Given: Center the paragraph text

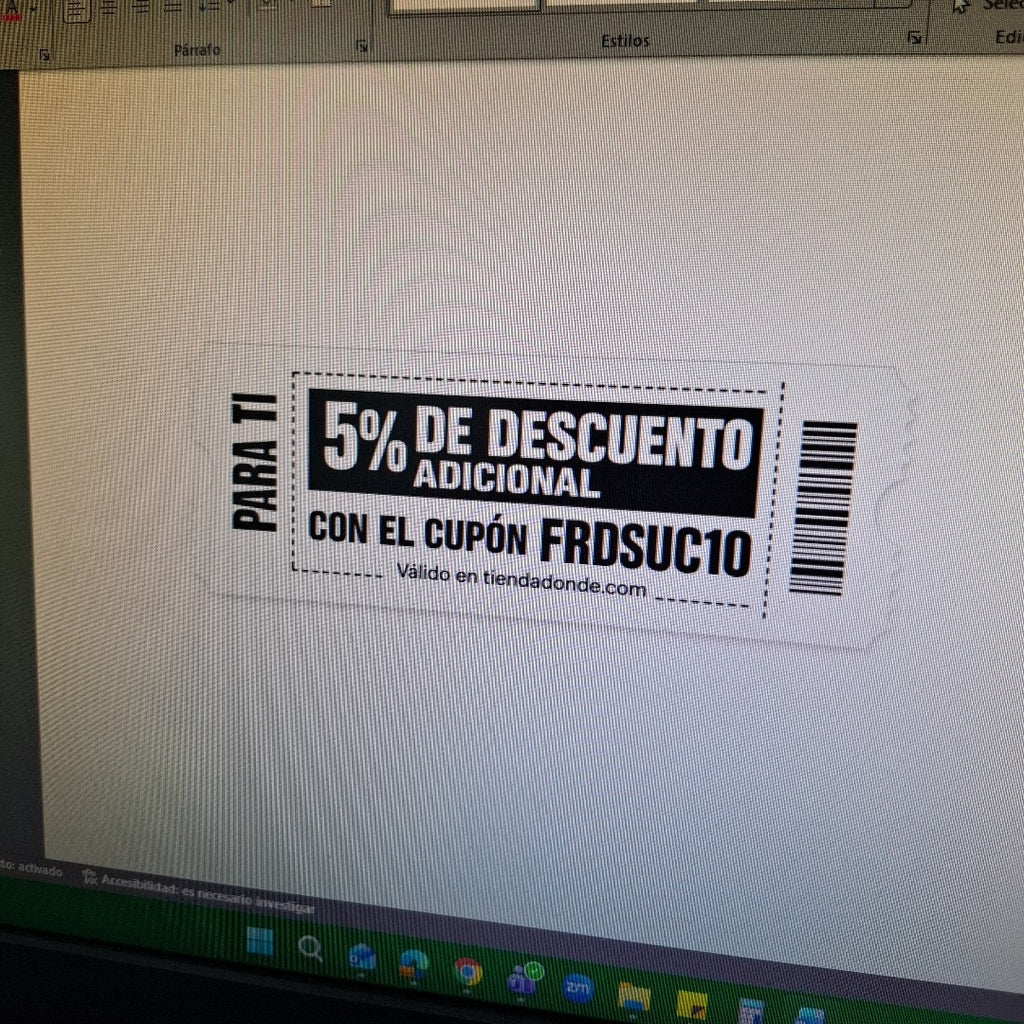Looking at the screenshot, I should (x=108, y=7).
